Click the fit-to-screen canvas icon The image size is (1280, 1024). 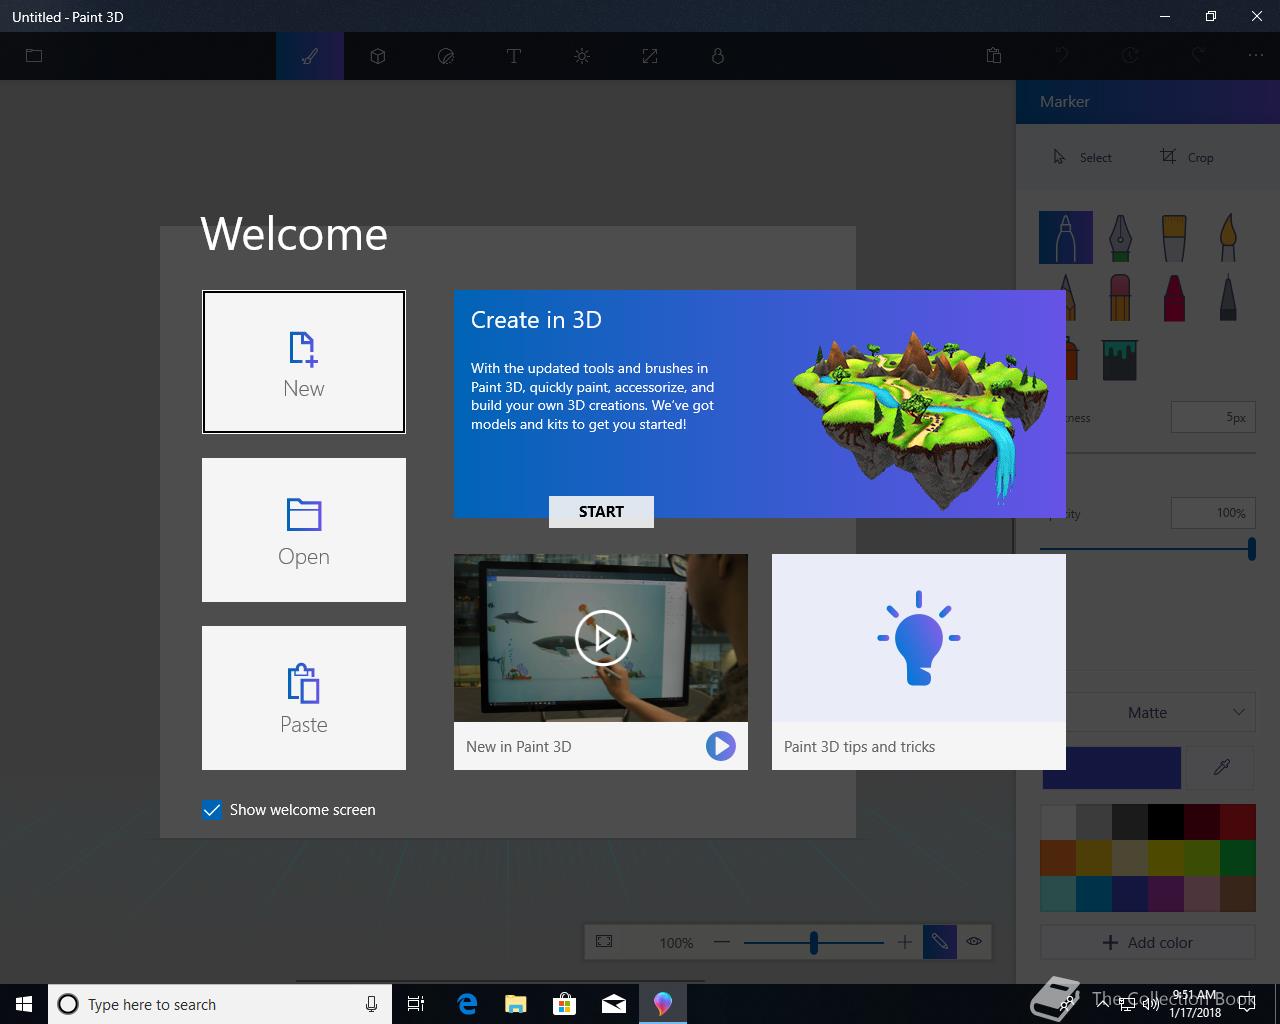tap(604, 942)
